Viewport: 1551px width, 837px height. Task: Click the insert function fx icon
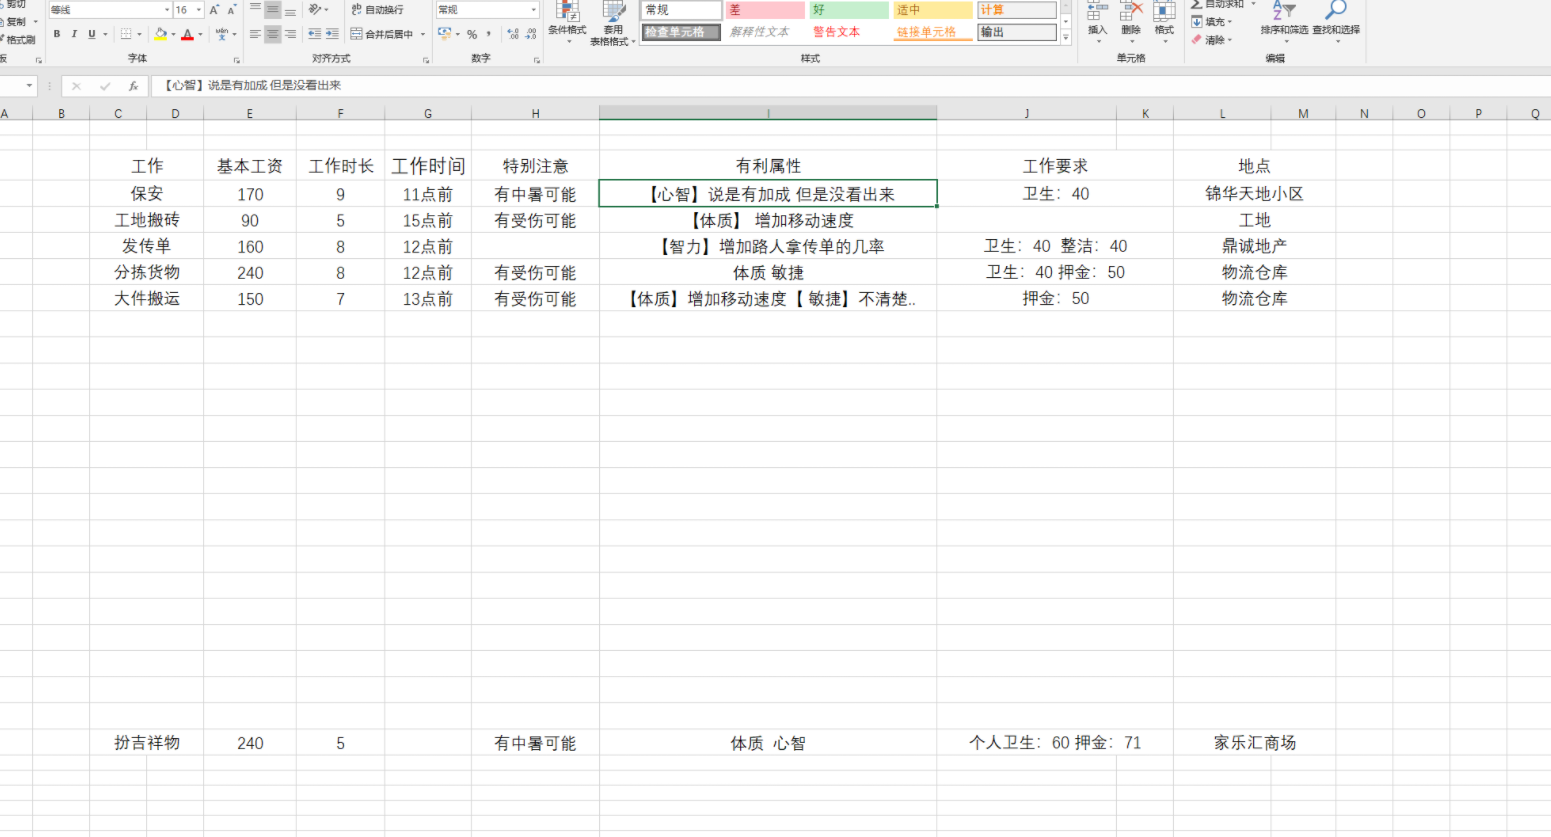tap(133, 86)
